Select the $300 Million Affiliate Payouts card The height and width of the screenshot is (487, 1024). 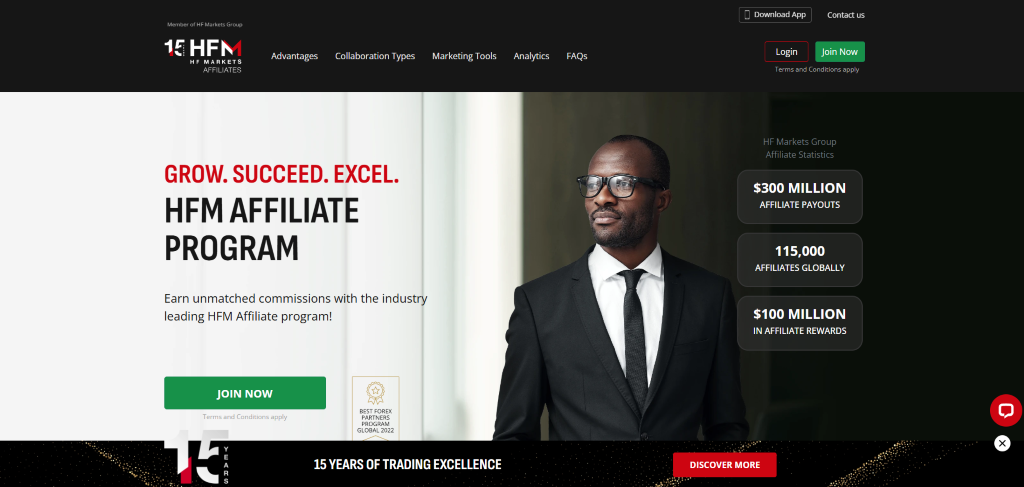[799, 196]
